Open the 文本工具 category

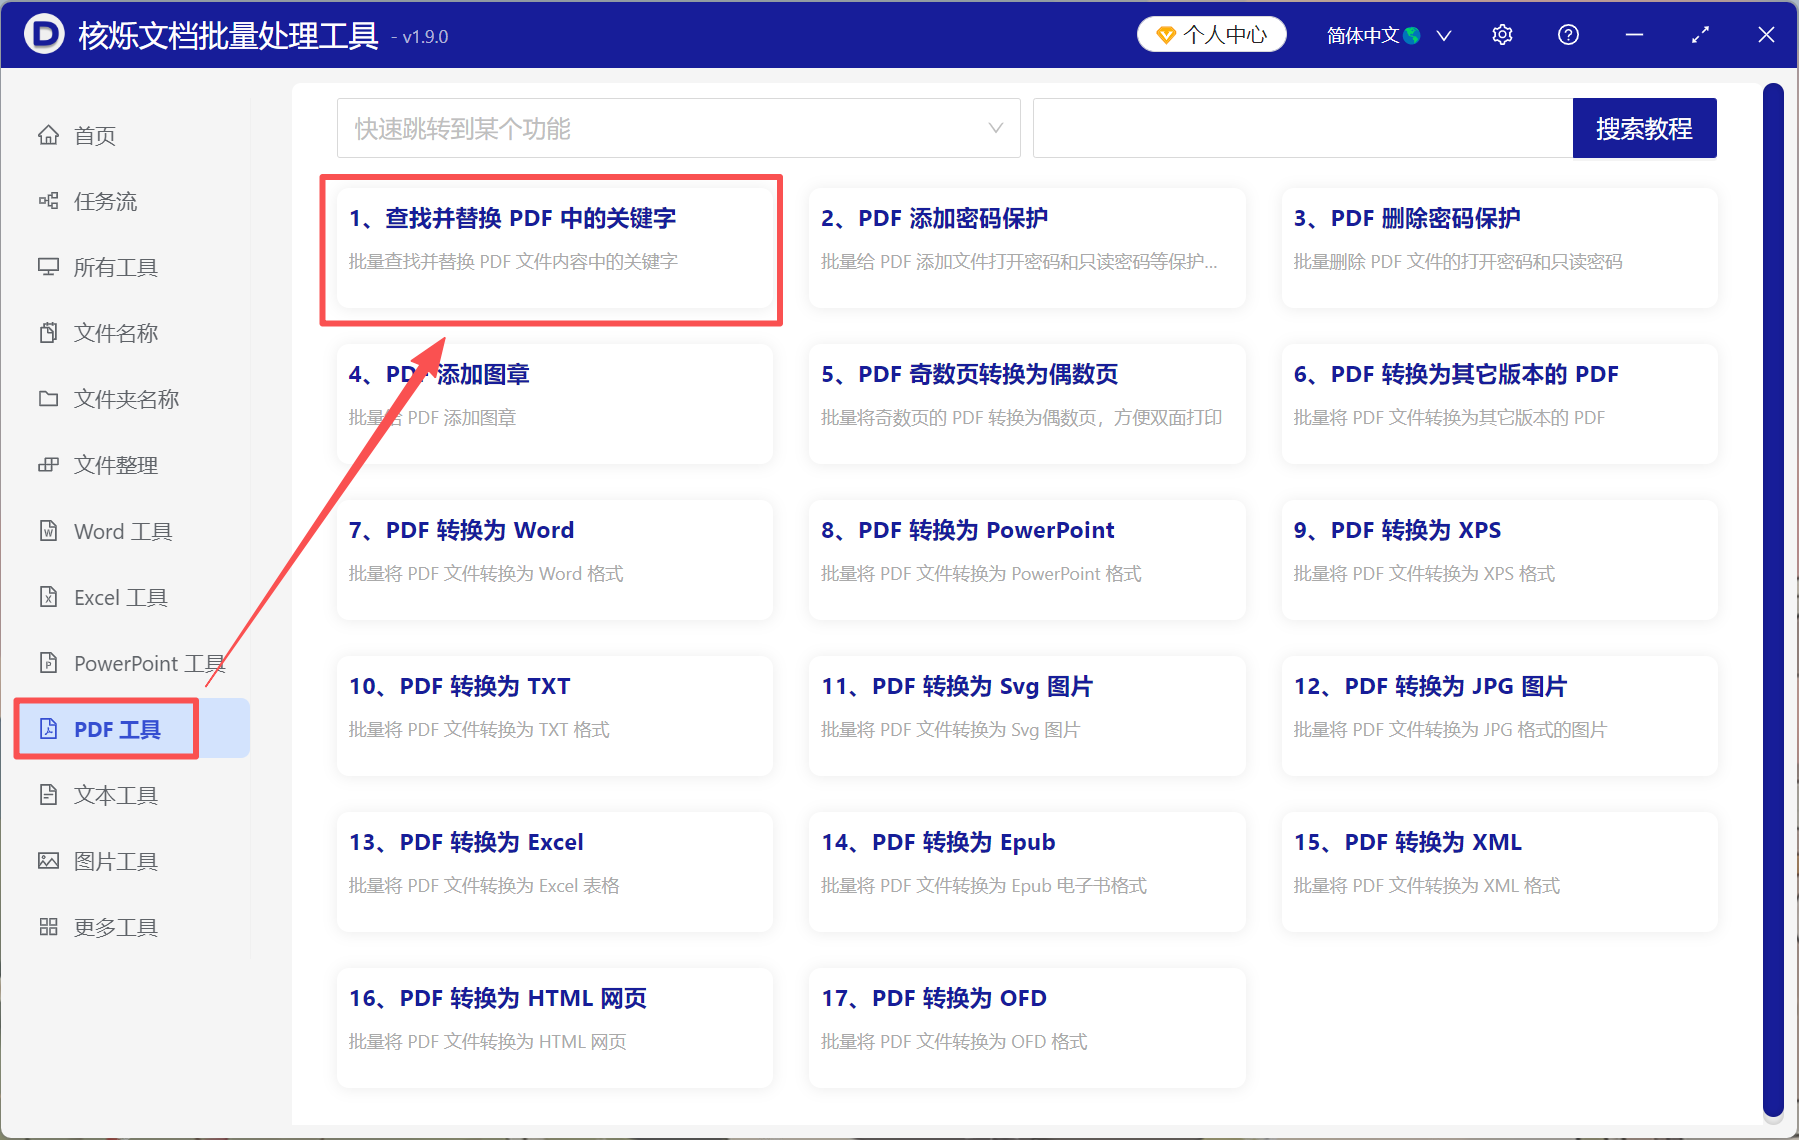[x=114, y=794]
